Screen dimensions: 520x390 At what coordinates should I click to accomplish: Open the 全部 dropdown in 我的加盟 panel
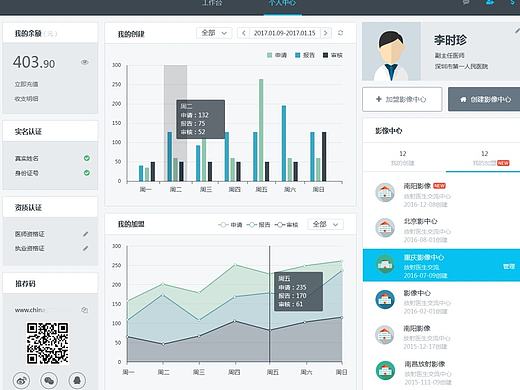(325, 224)
